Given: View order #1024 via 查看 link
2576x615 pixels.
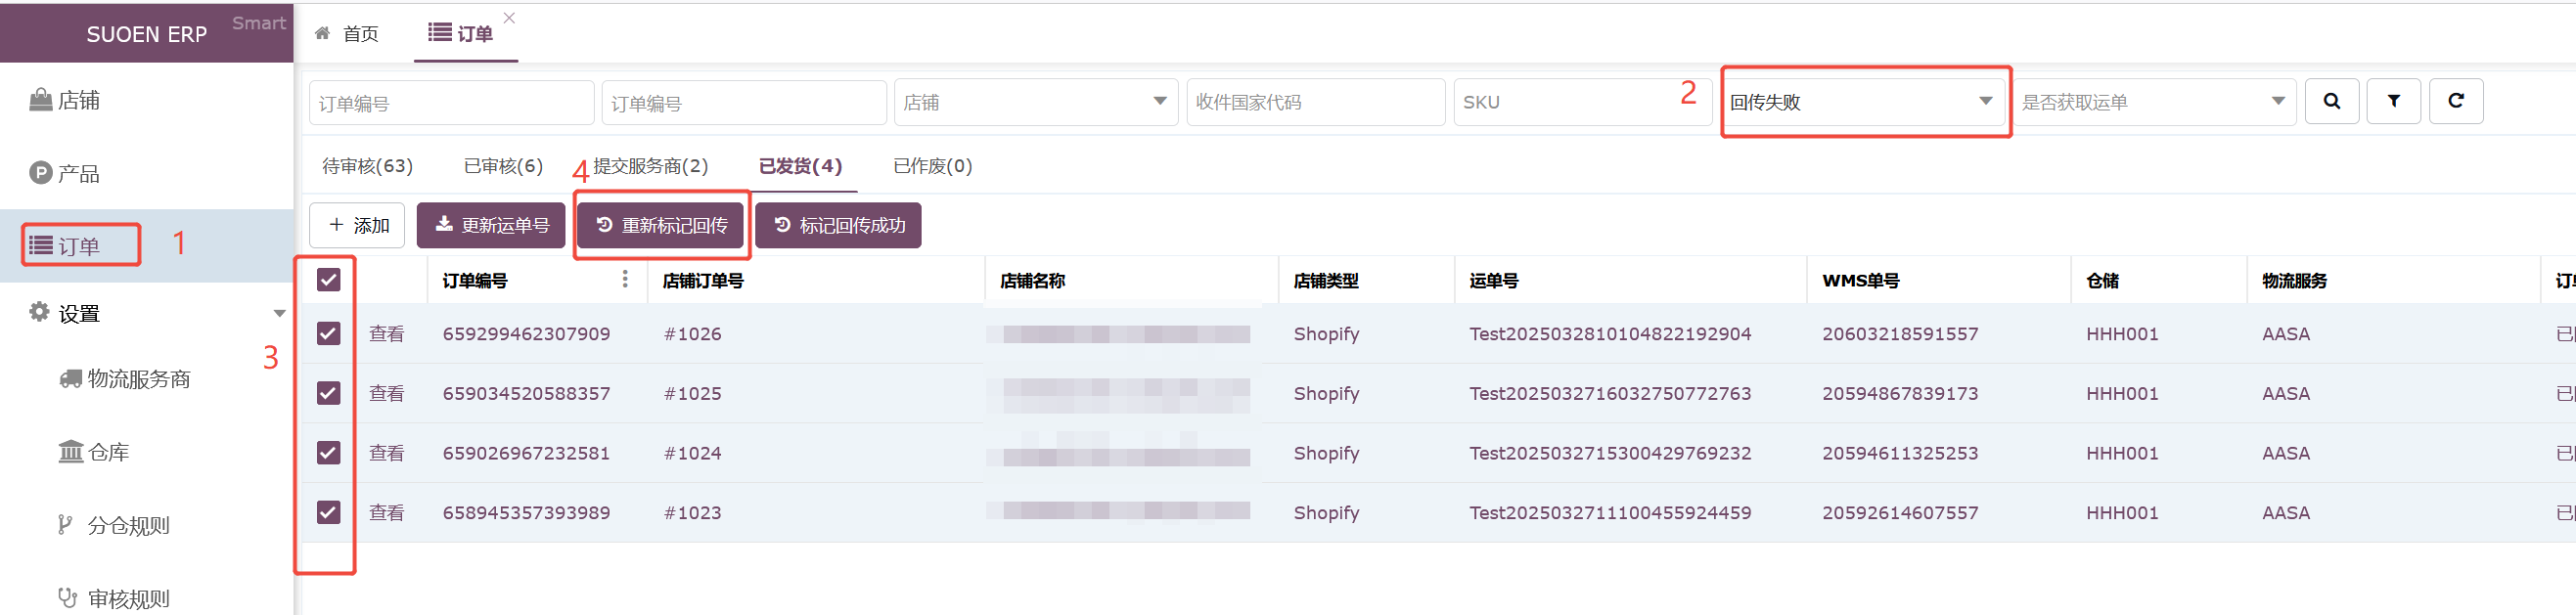Looking at the screenshot, I should click(386, 453).
